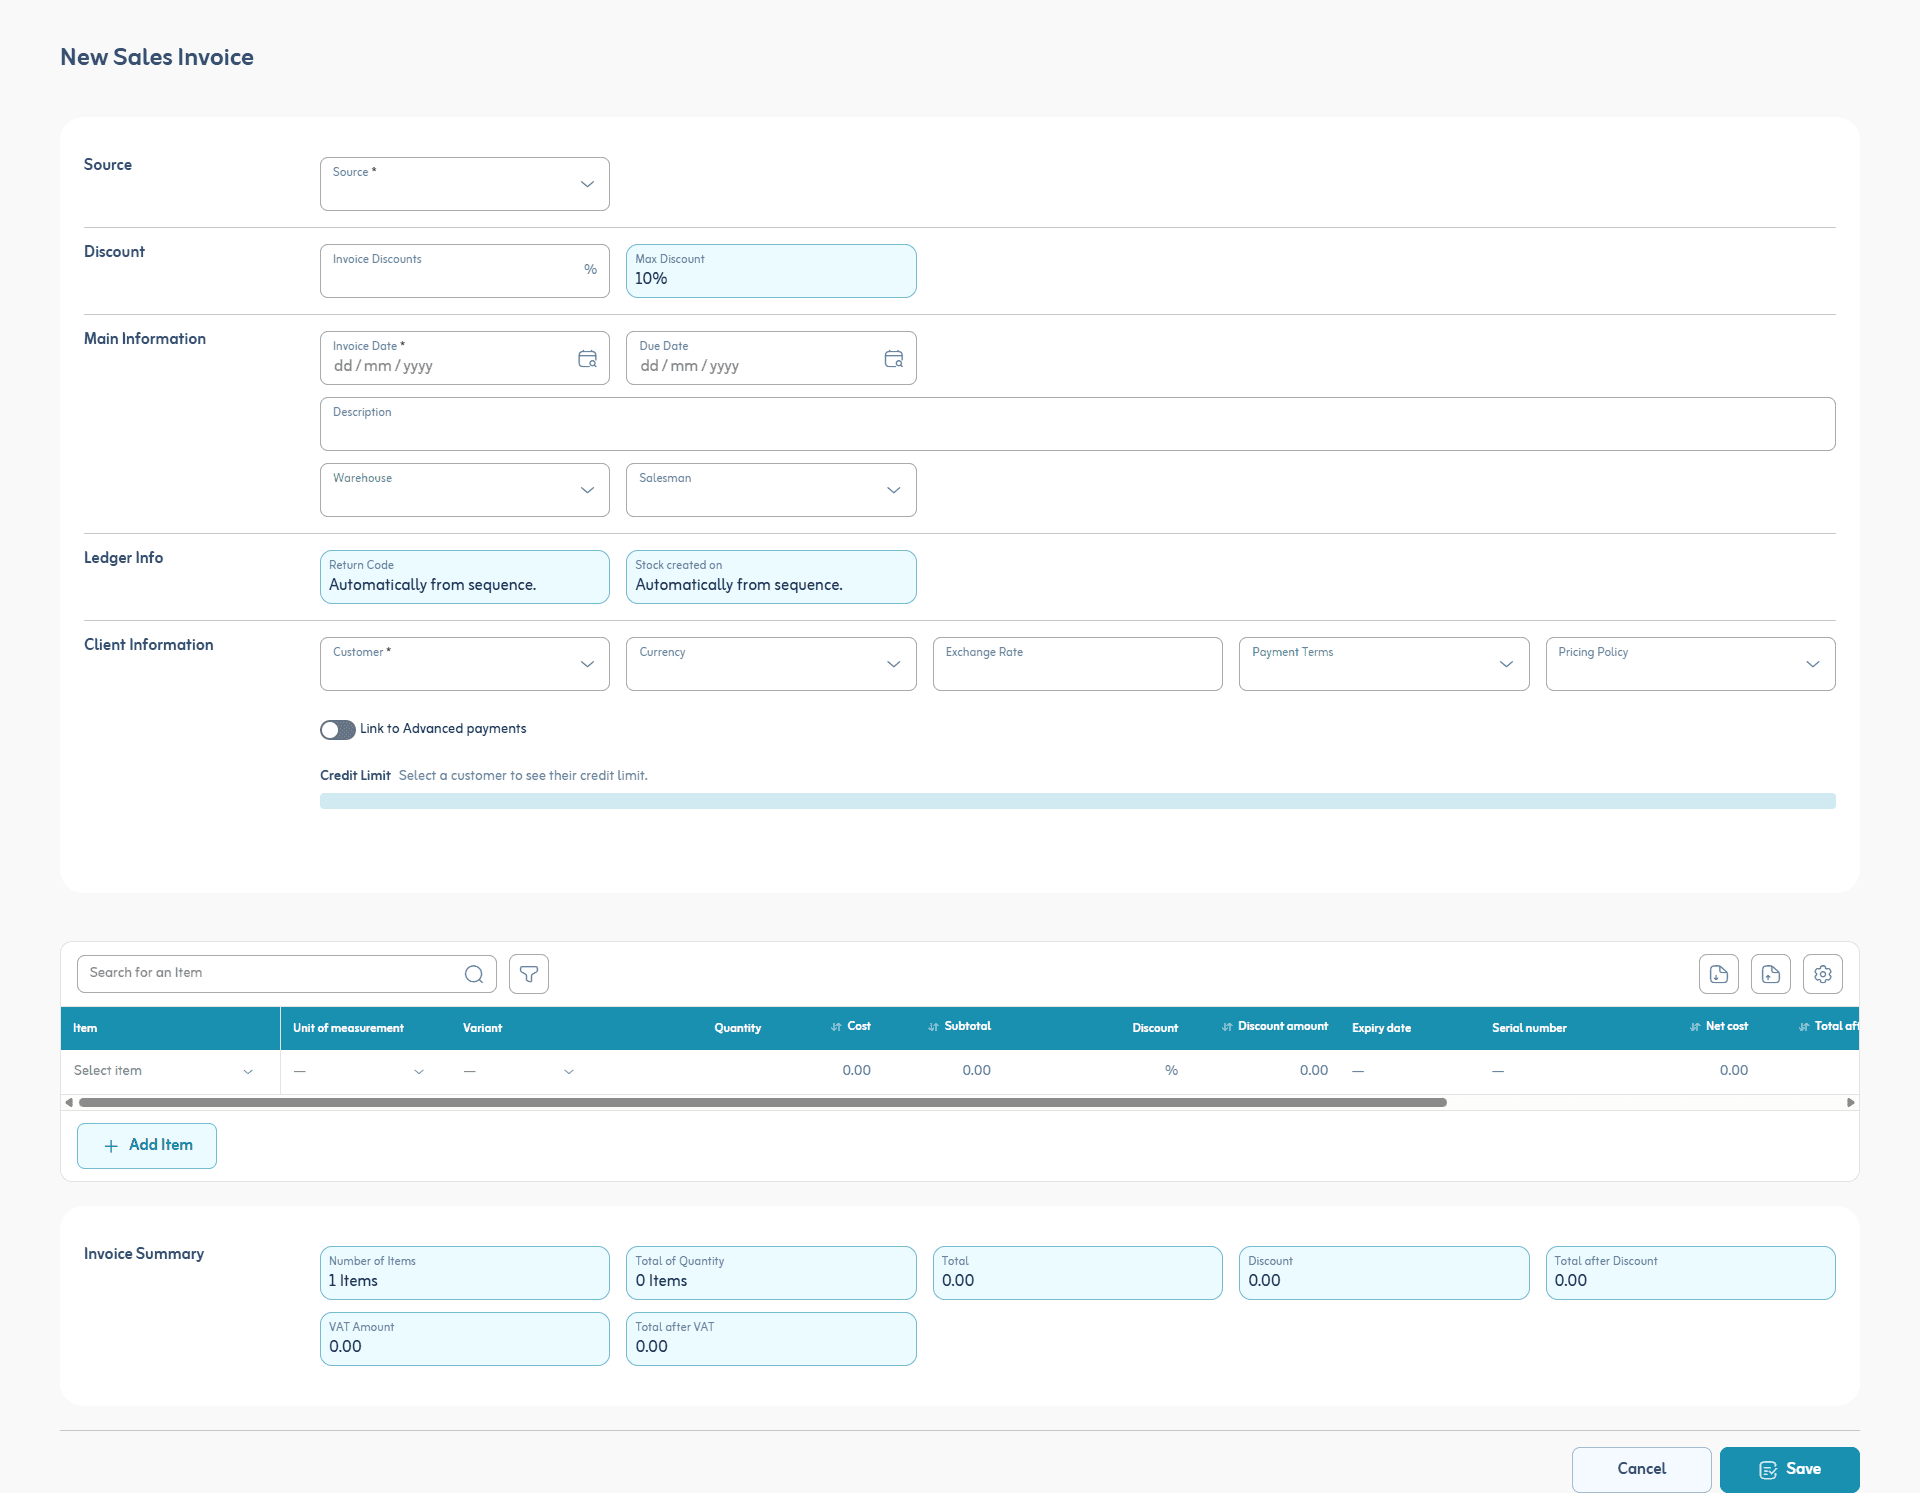Open the Variant dropdown in table row
The height and width of the screenshot is (1493, 1920).
pos(519,1071)
